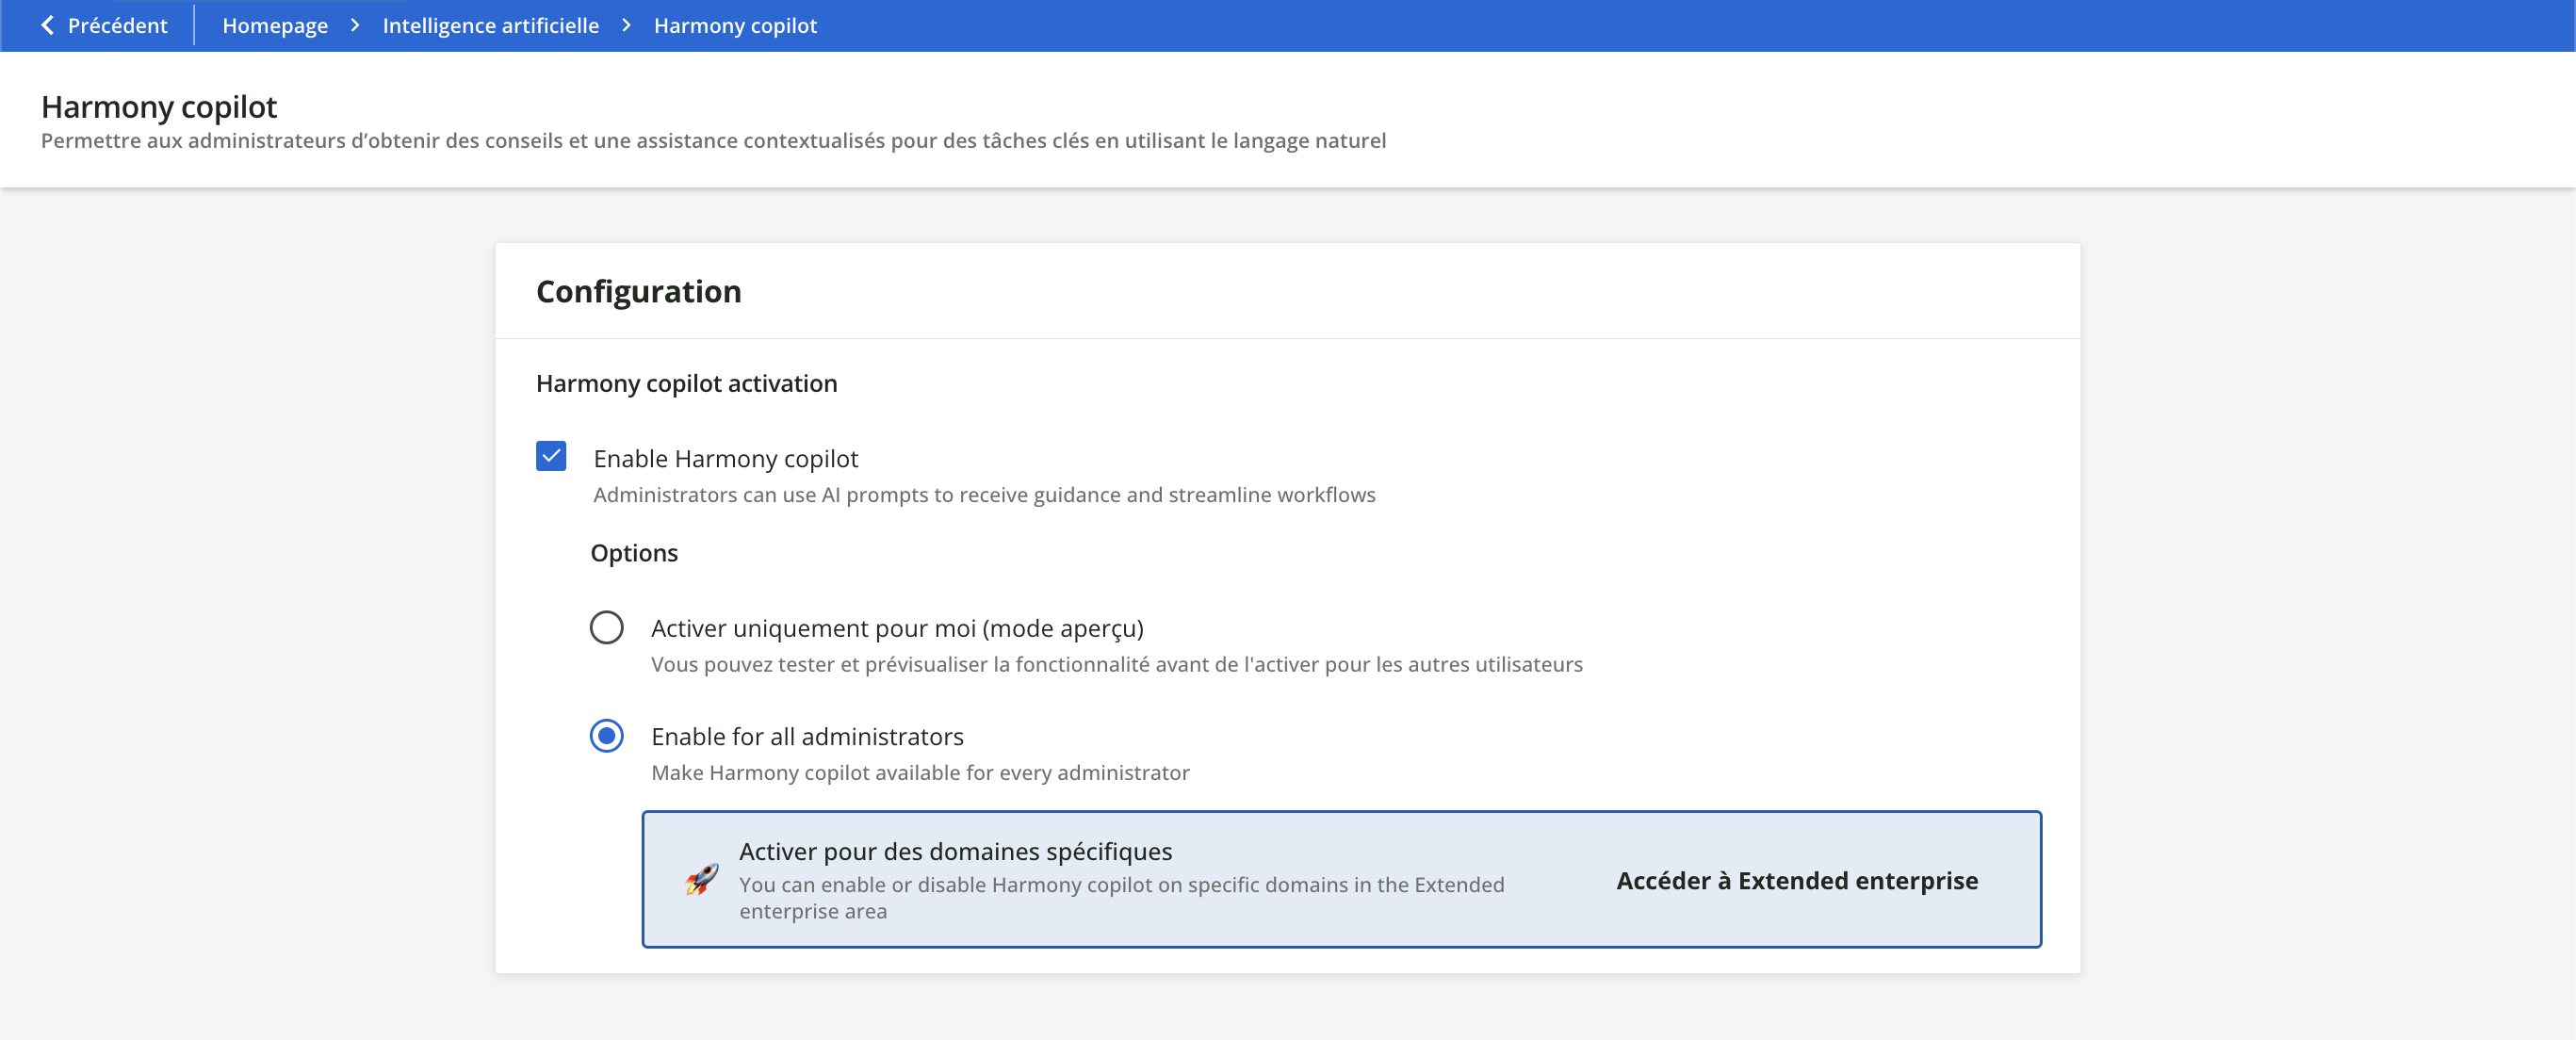This screenshot has width=2576, height=1040.
Task: Click Activer uniquement pour moi label
Action: [896, 628]
